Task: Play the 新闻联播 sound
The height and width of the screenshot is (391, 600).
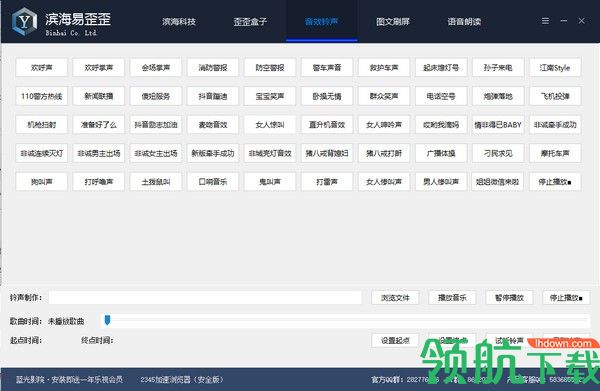Action: [98, 96]
